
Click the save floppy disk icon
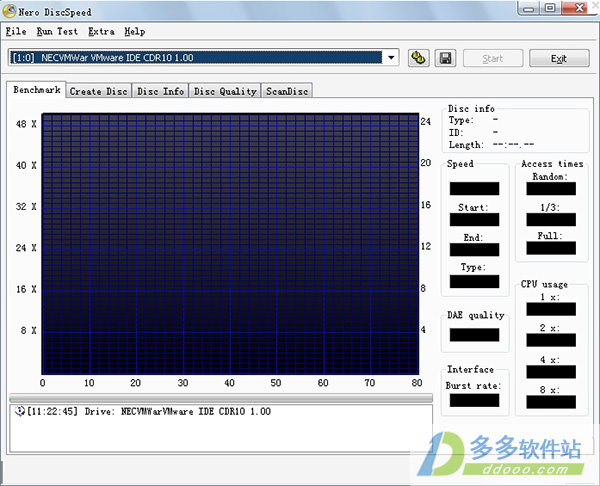point(445,58)
